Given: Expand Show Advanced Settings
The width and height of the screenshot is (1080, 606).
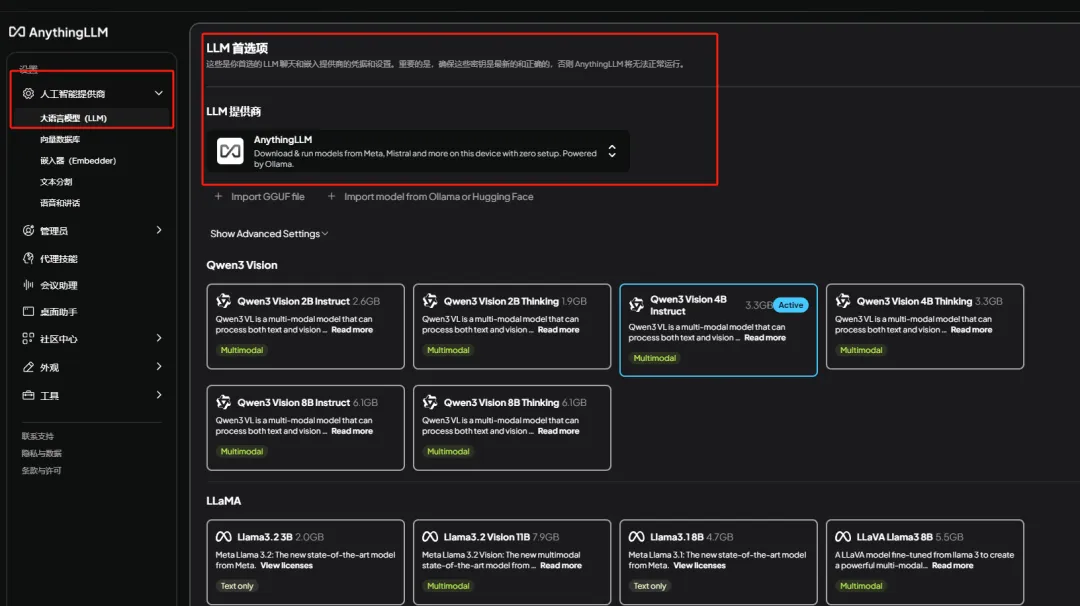Looking at the screenshot, I should [269, 233].
